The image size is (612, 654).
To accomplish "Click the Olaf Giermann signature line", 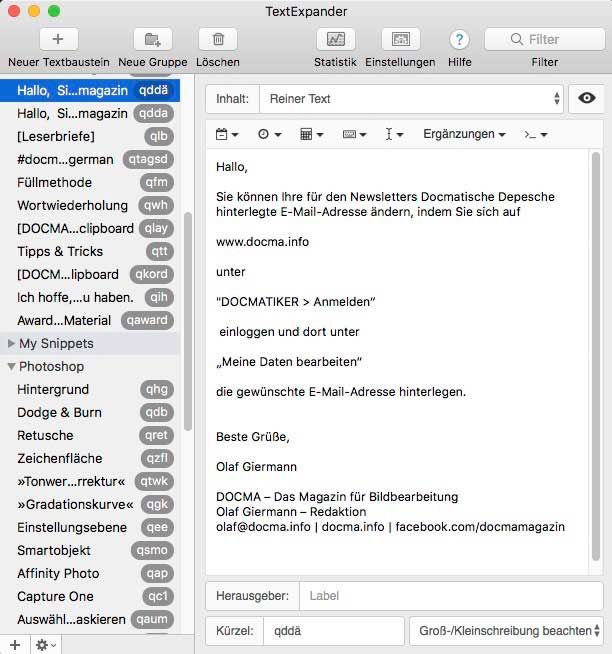I will click(x=256, y=467).
